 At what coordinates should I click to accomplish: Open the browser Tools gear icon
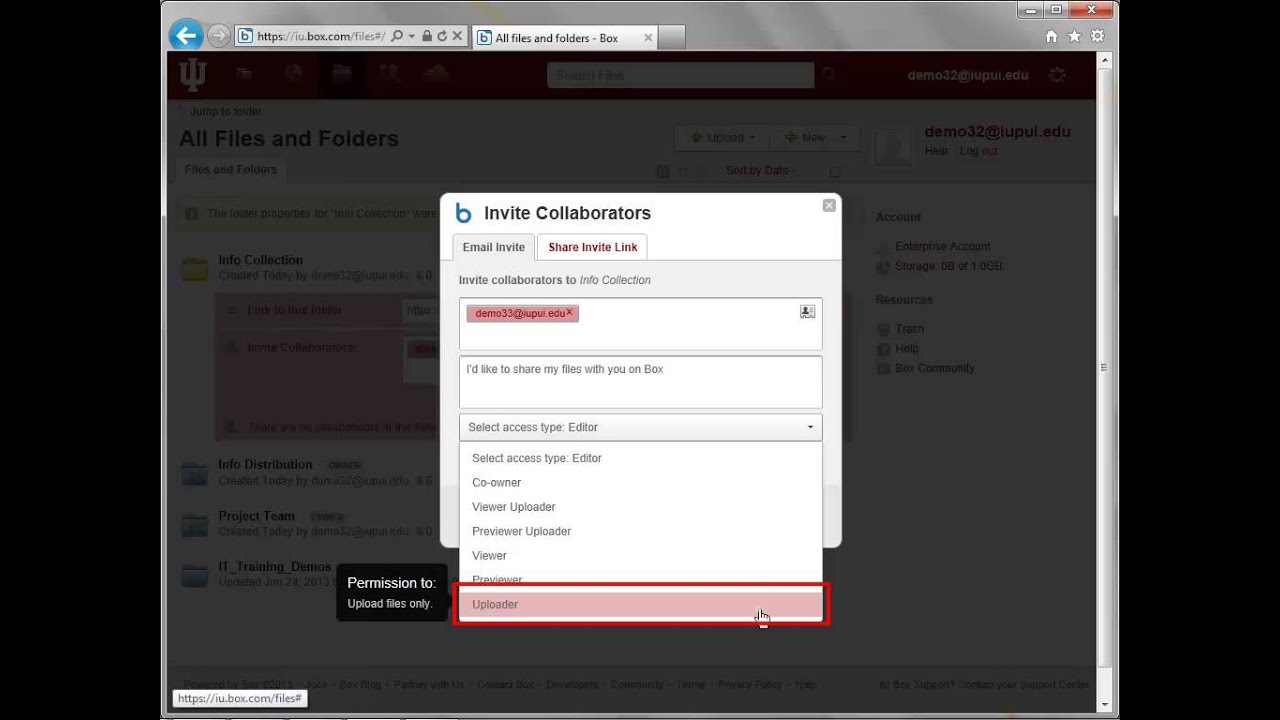tap(1097, 36)
